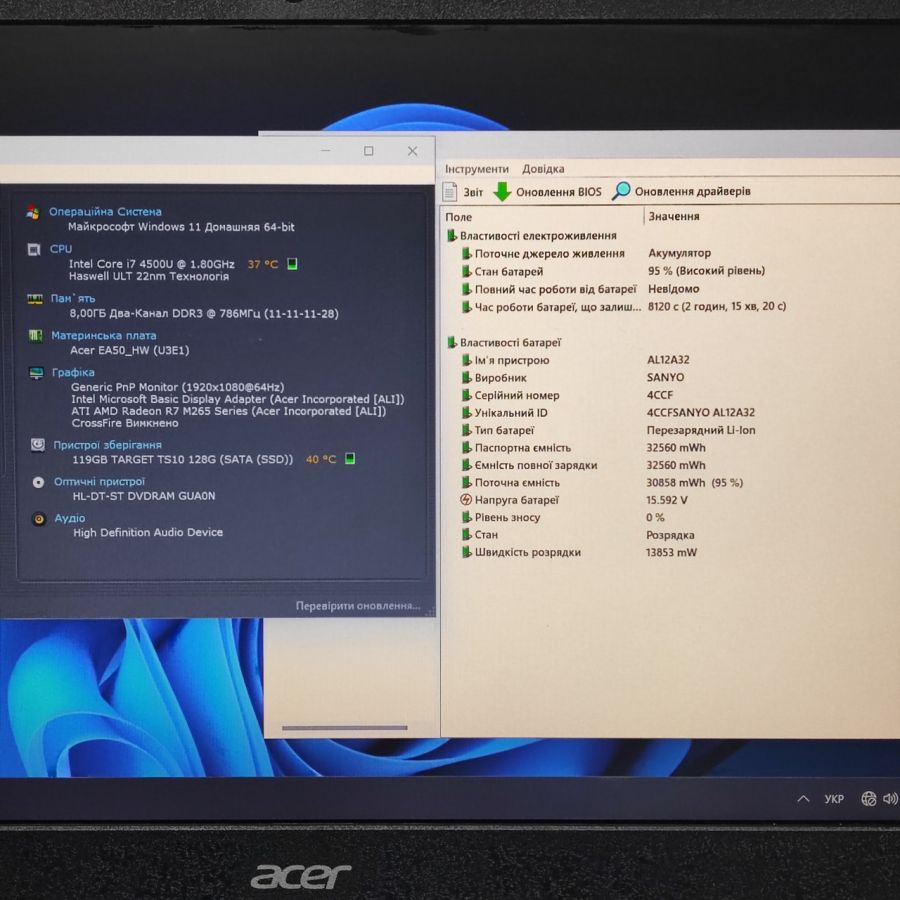900x900 pixels.
Task: Click the icon beside Швидкість розрядки
Action: click(467, 552)
